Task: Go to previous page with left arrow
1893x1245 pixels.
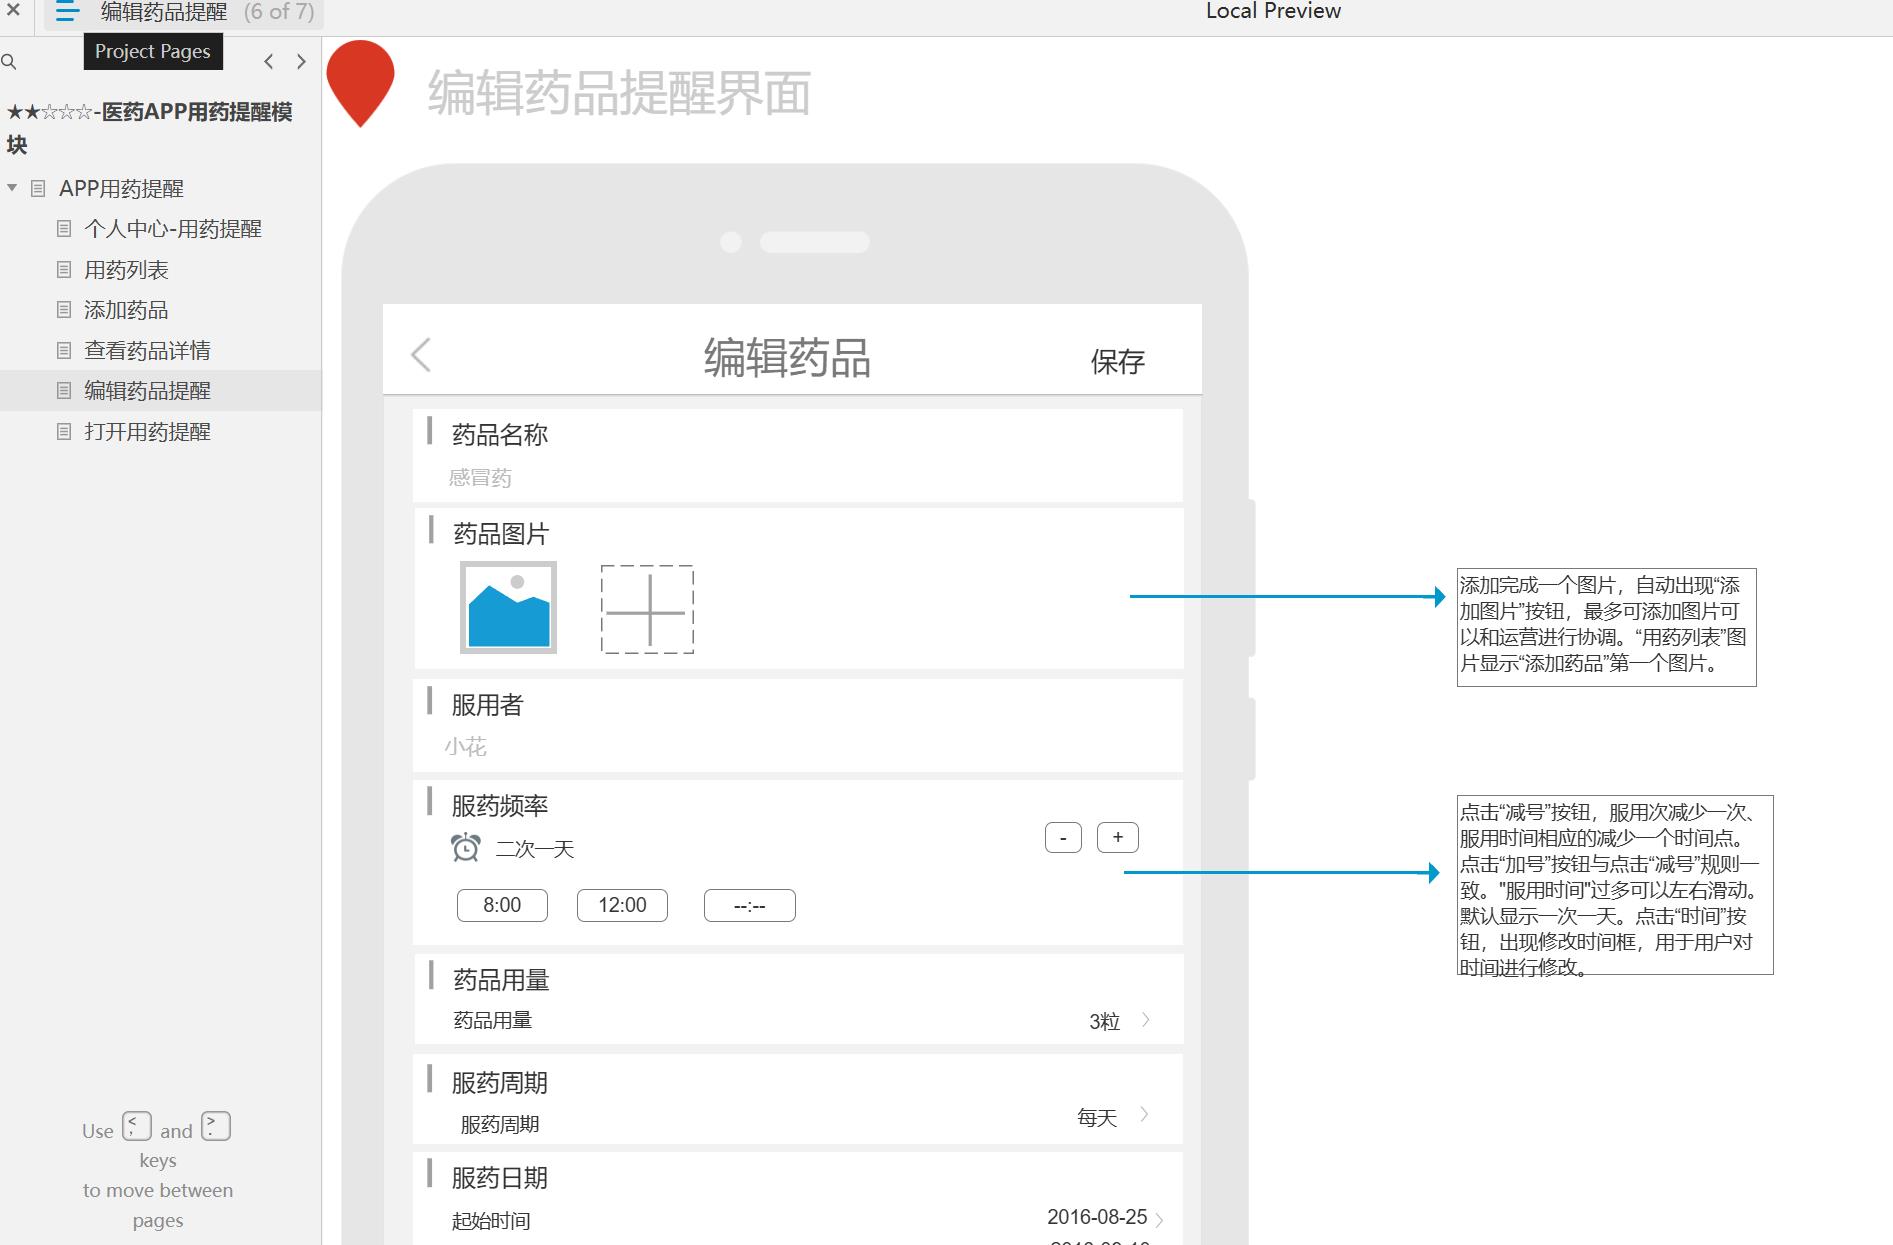Action: (268, 62)
